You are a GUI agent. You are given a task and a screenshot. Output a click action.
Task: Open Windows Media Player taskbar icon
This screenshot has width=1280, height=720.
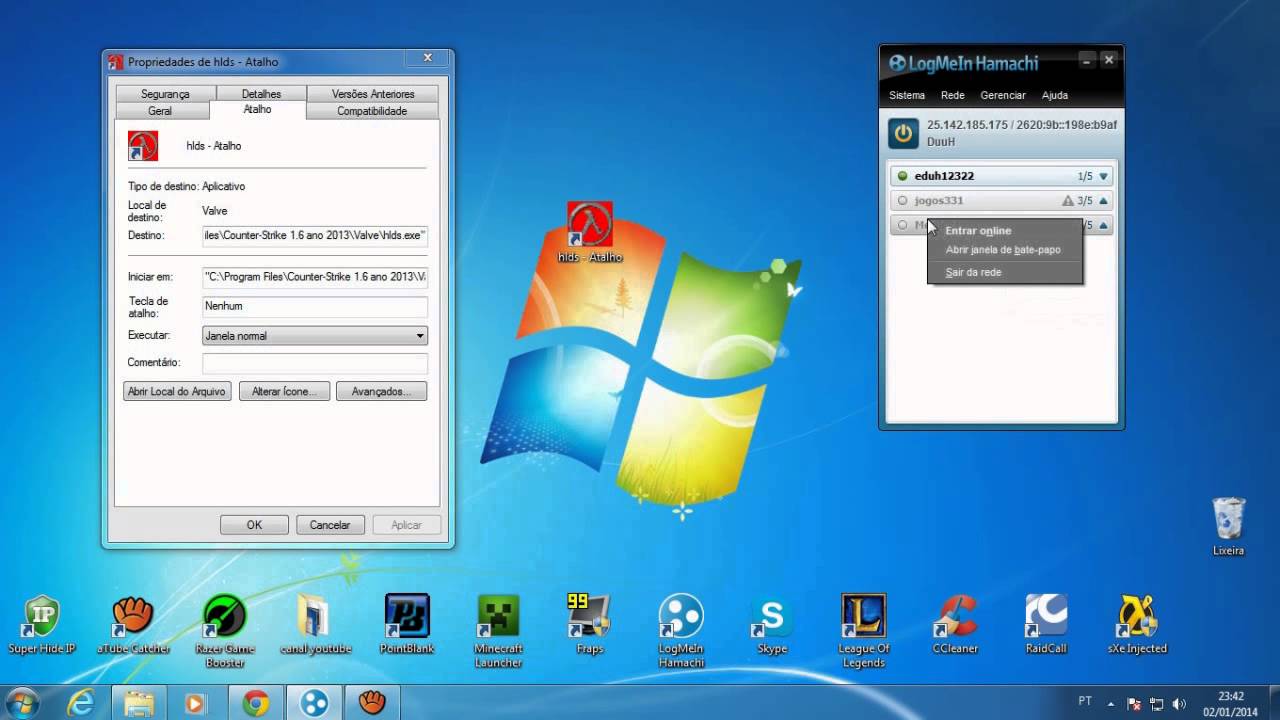[x=196, y=703]
